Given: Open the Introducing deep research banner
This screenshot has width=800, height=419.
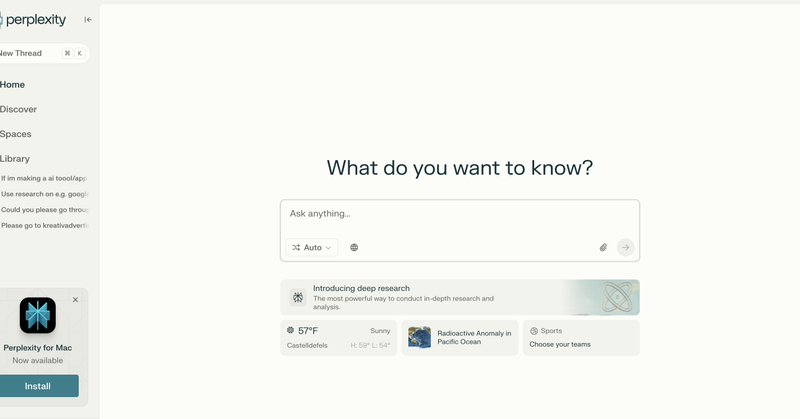Looking at the screenshot, I should pos(460,297).
